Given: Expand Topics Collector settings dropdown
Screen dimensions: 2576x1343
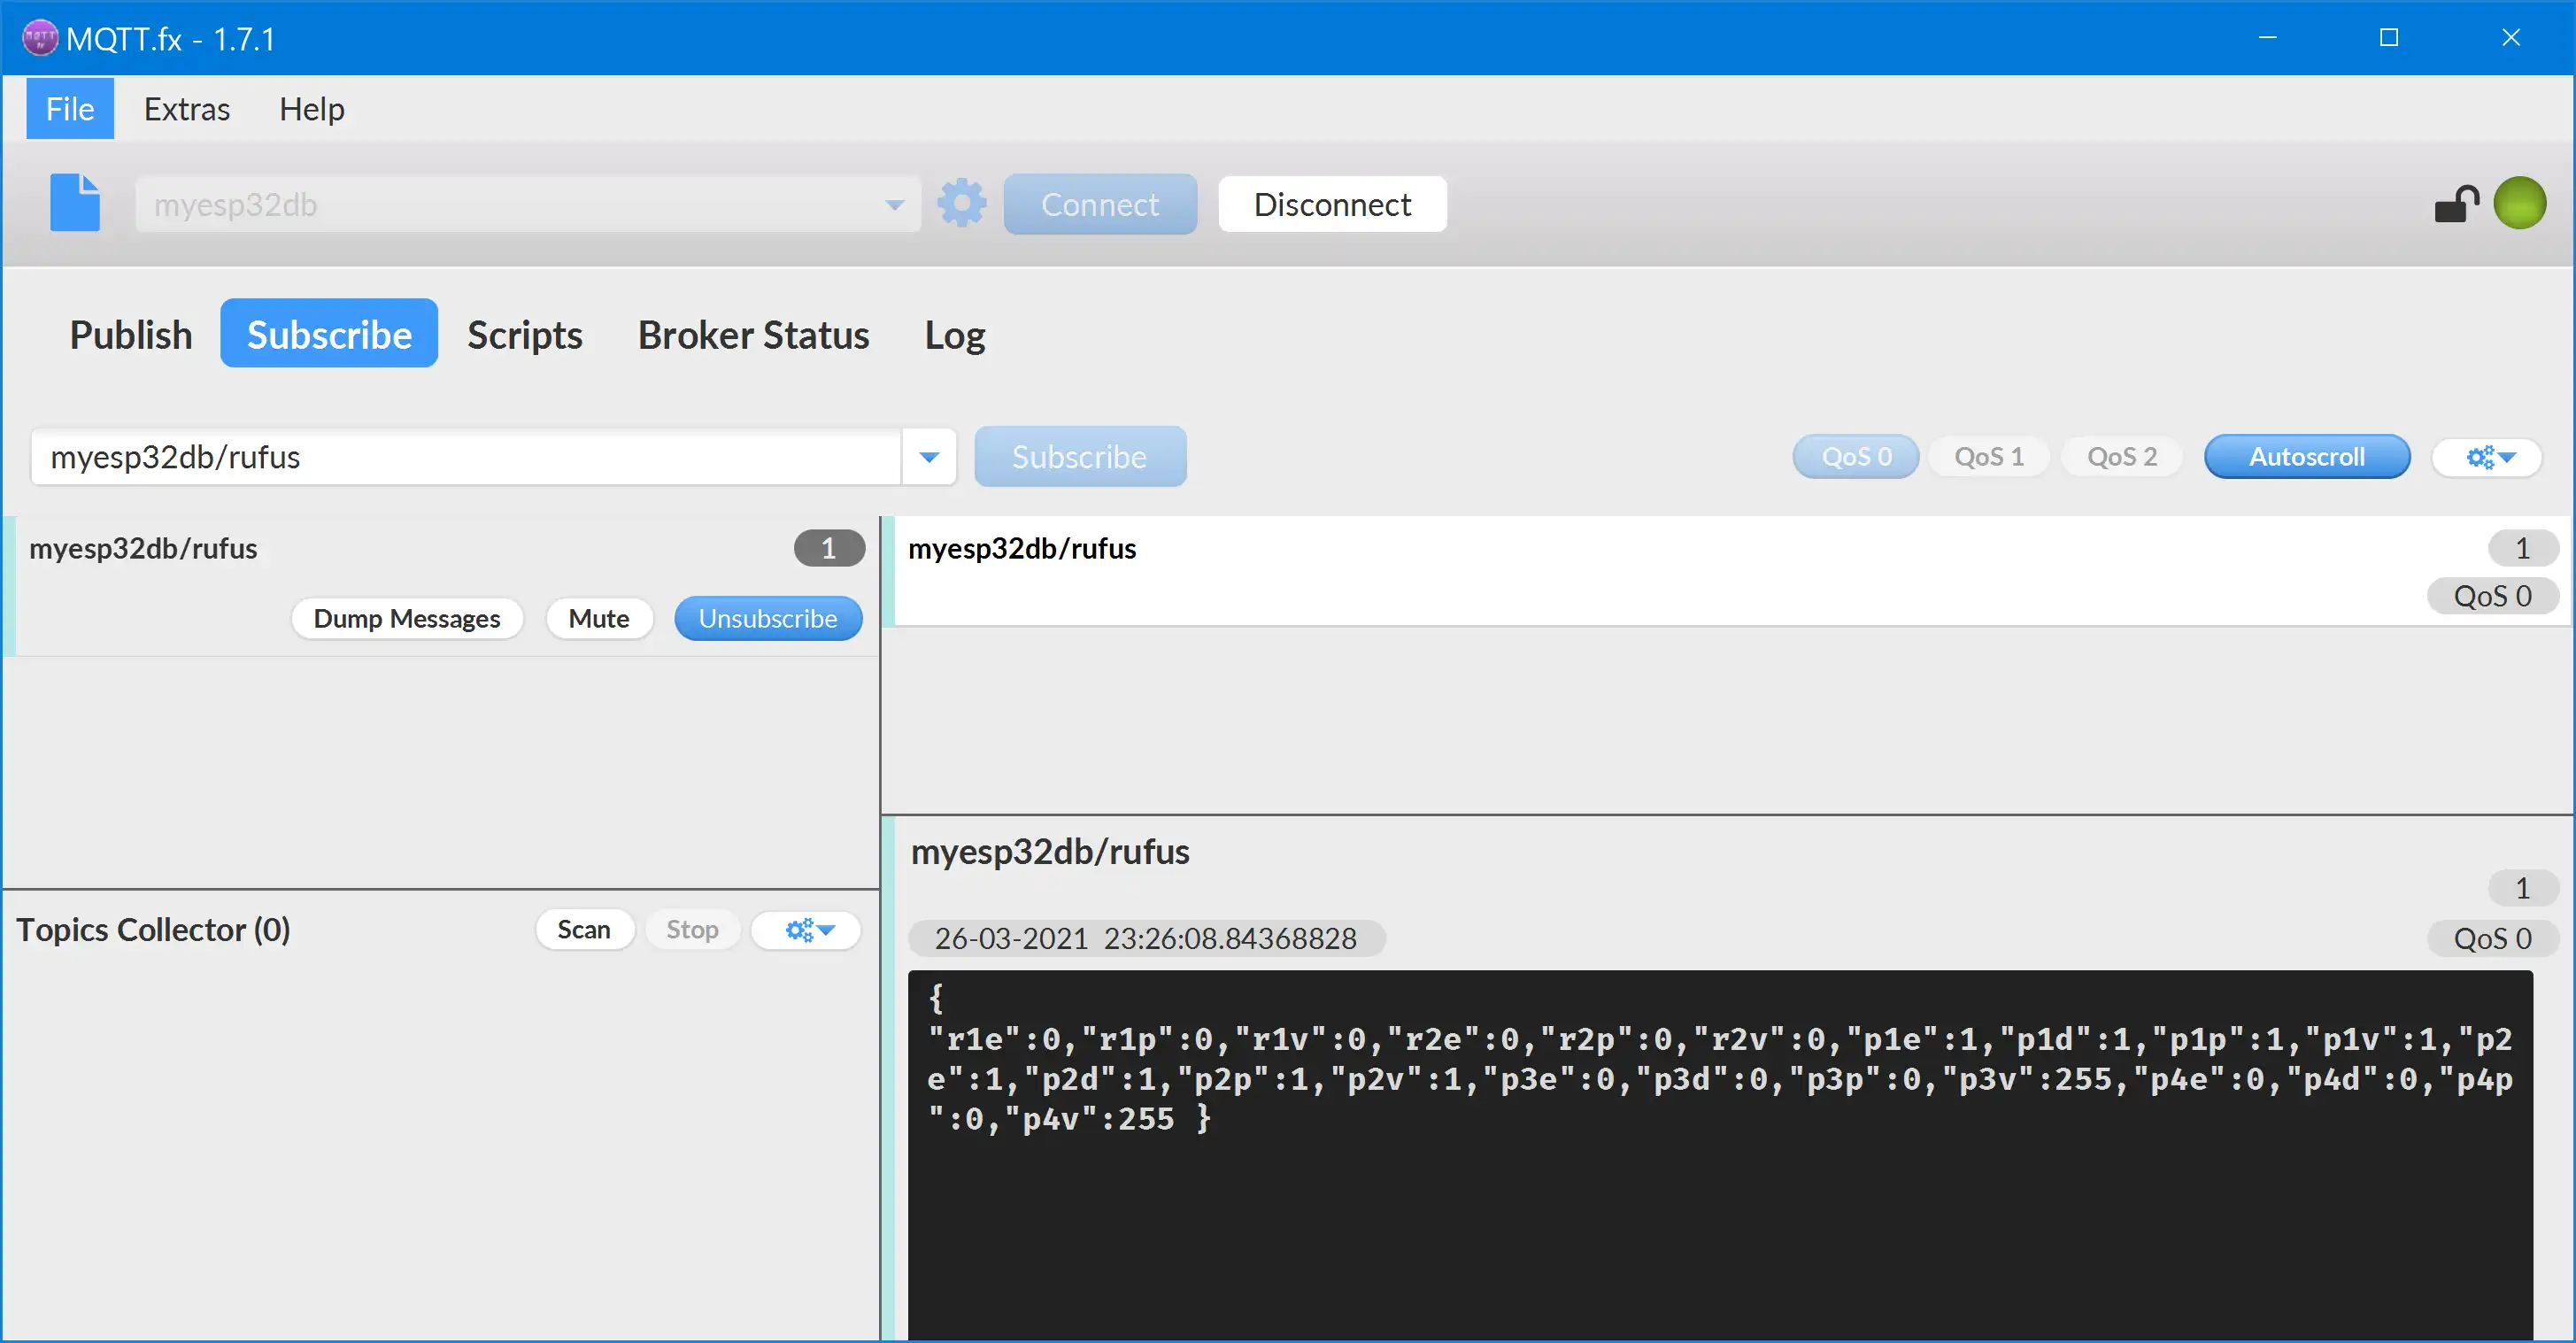Looking at the screenshot, I should [x=807, y=930].
